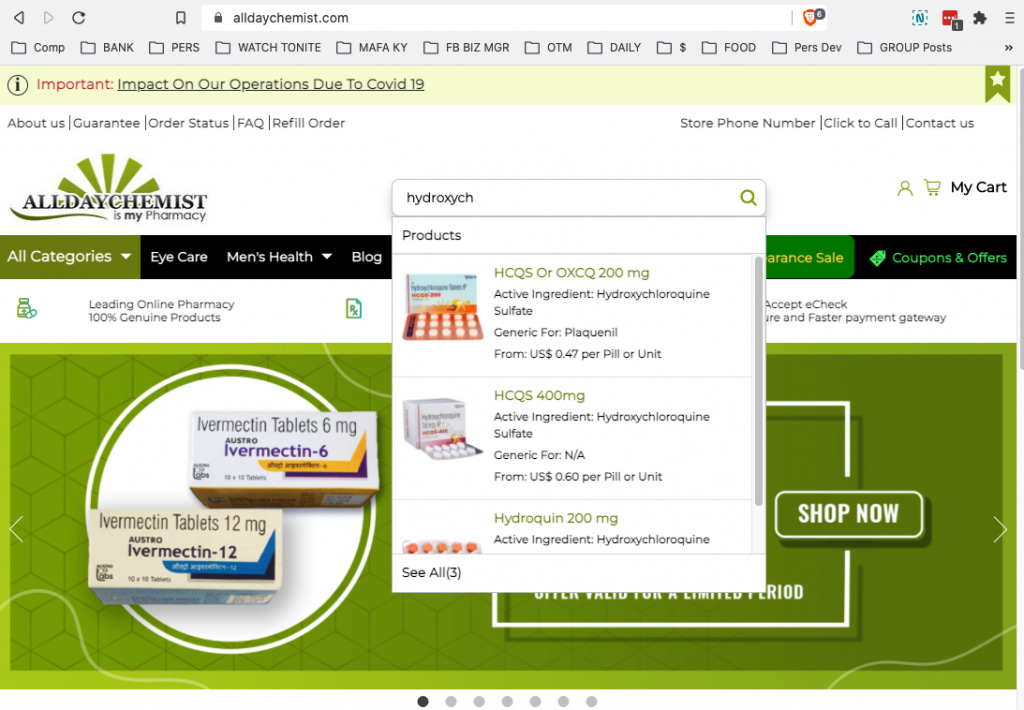Open the FOOD bookmarks folder
This screenshot has height=710, width=1024.
click(x=729, y=48)
